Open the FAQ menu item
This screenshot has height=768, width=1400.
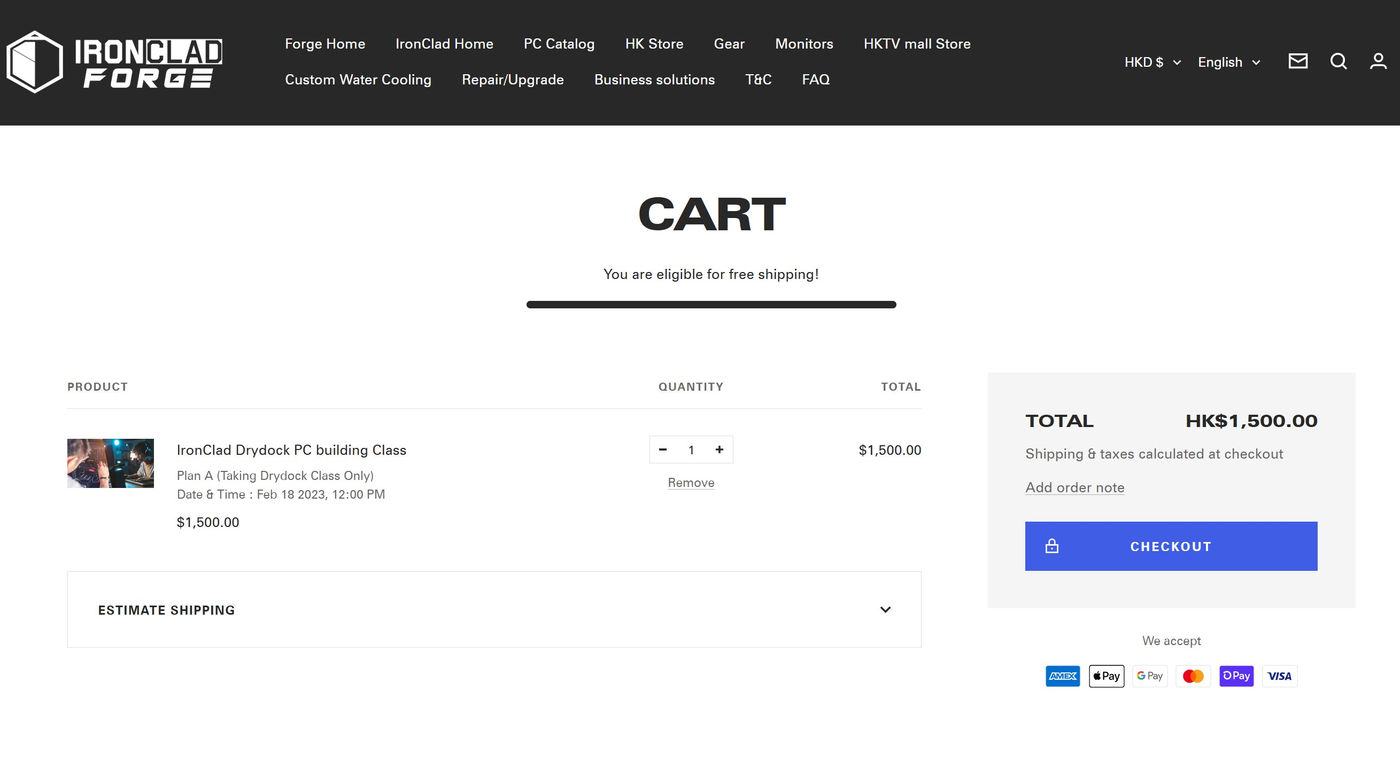click(816, 80)
